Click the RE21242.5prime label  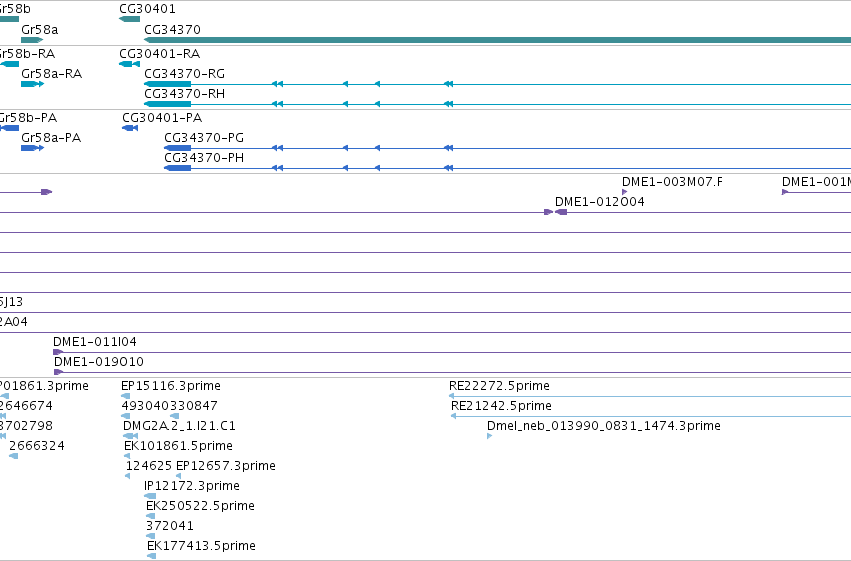(x=501, y=405)
